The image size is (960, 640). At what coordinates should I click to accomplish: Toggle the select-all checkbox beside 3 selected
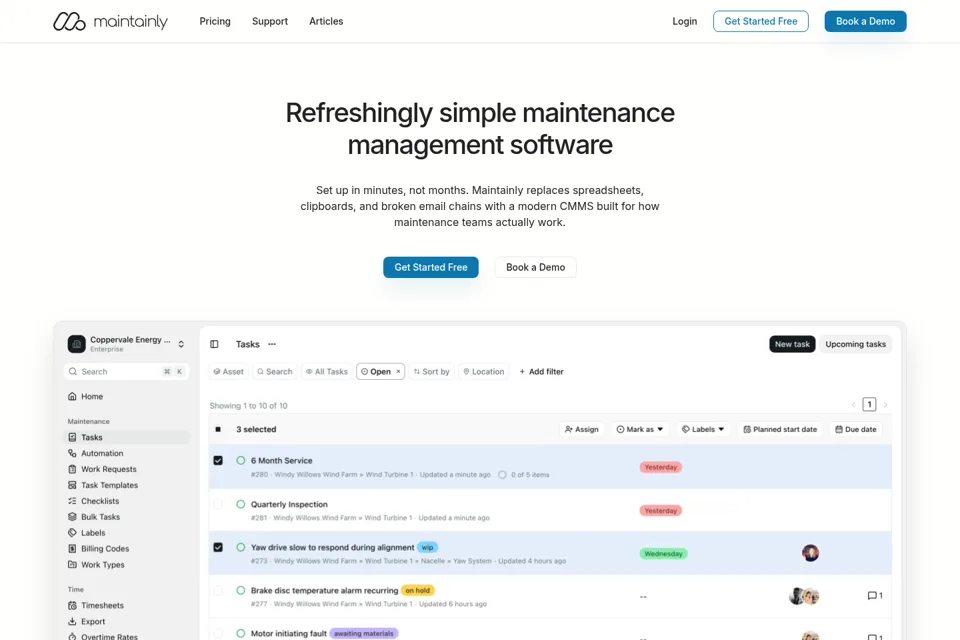tap(218, 429)
